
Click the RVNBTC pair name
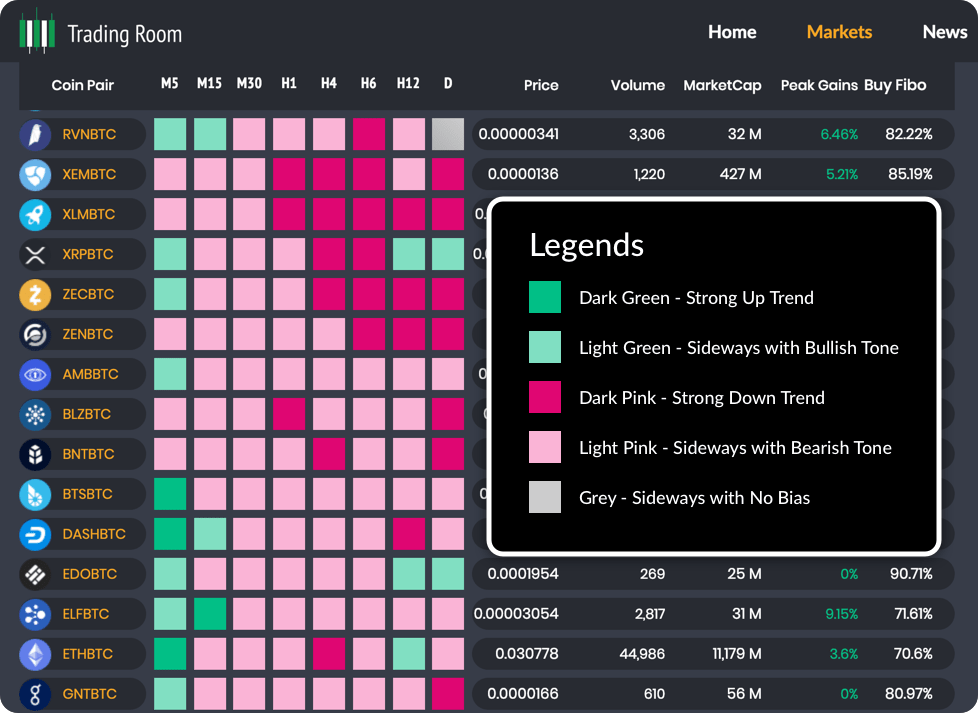pyautogui.click(x=89, y=134)
